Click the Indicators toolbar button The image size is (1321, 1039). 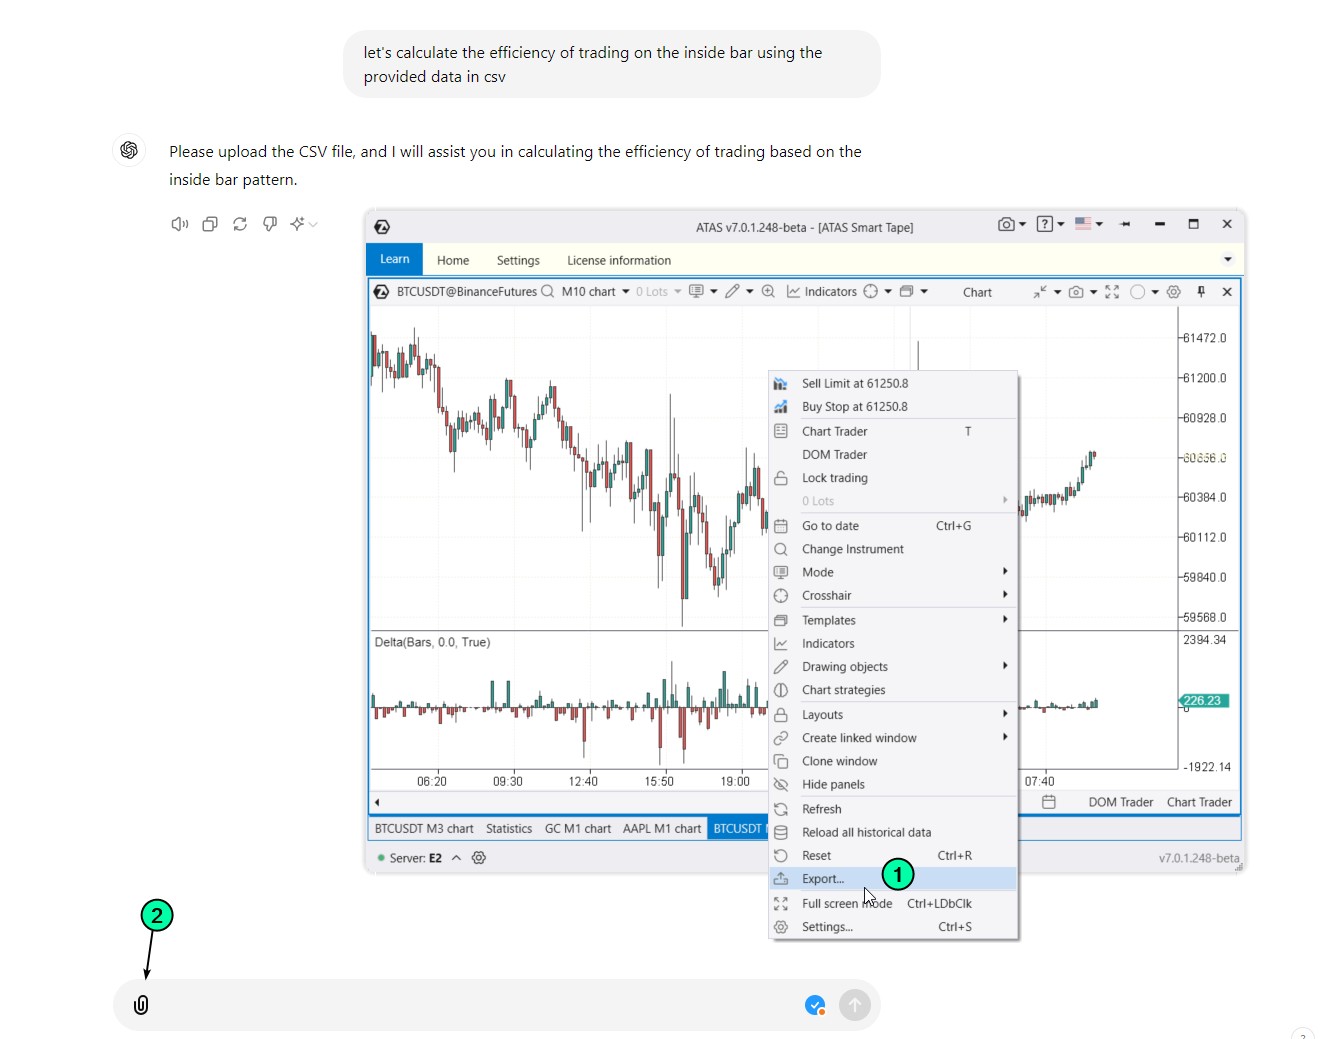coord(821,292)
